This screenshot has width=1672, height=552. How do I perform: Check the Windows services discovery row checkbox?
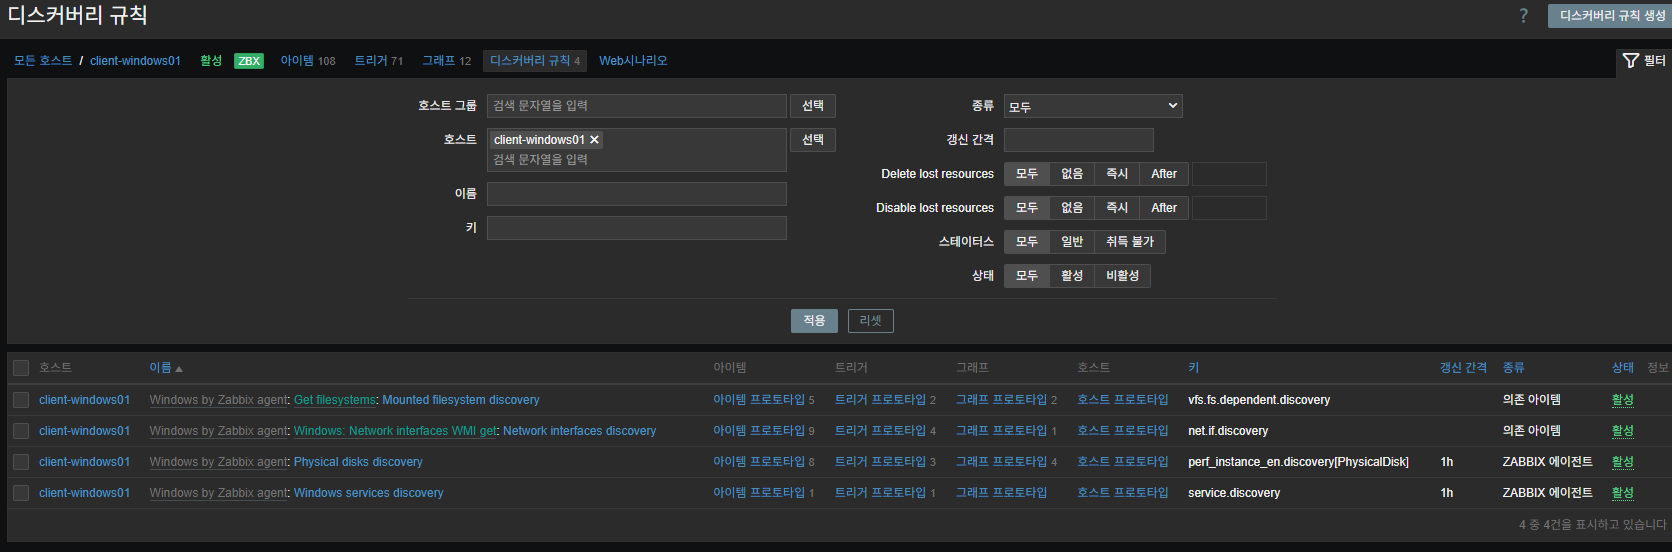(x=21, y=493)
